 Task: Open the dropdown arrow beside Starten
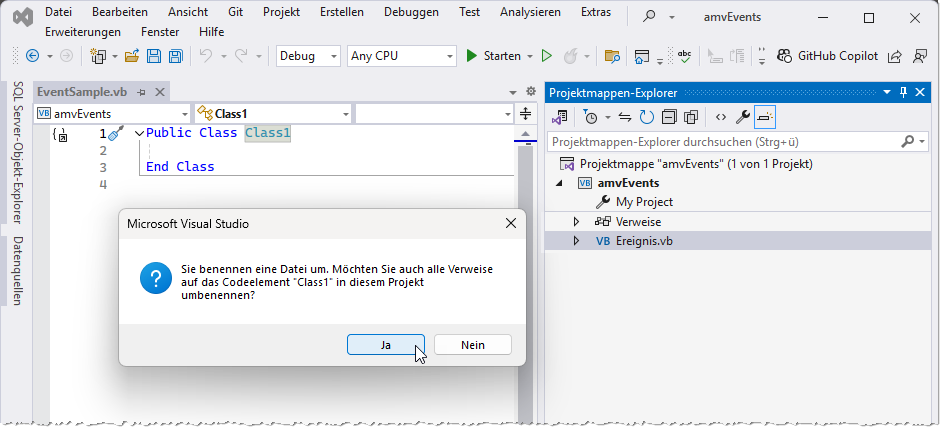pos(530,57)
